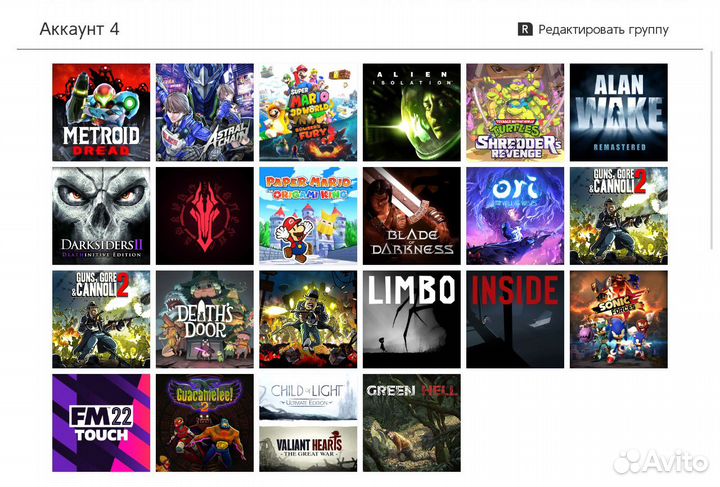The height and width of the screenshot is (487, 720).
Task: Launch Astral Chain from the group
Action: [x=204, y=112]
